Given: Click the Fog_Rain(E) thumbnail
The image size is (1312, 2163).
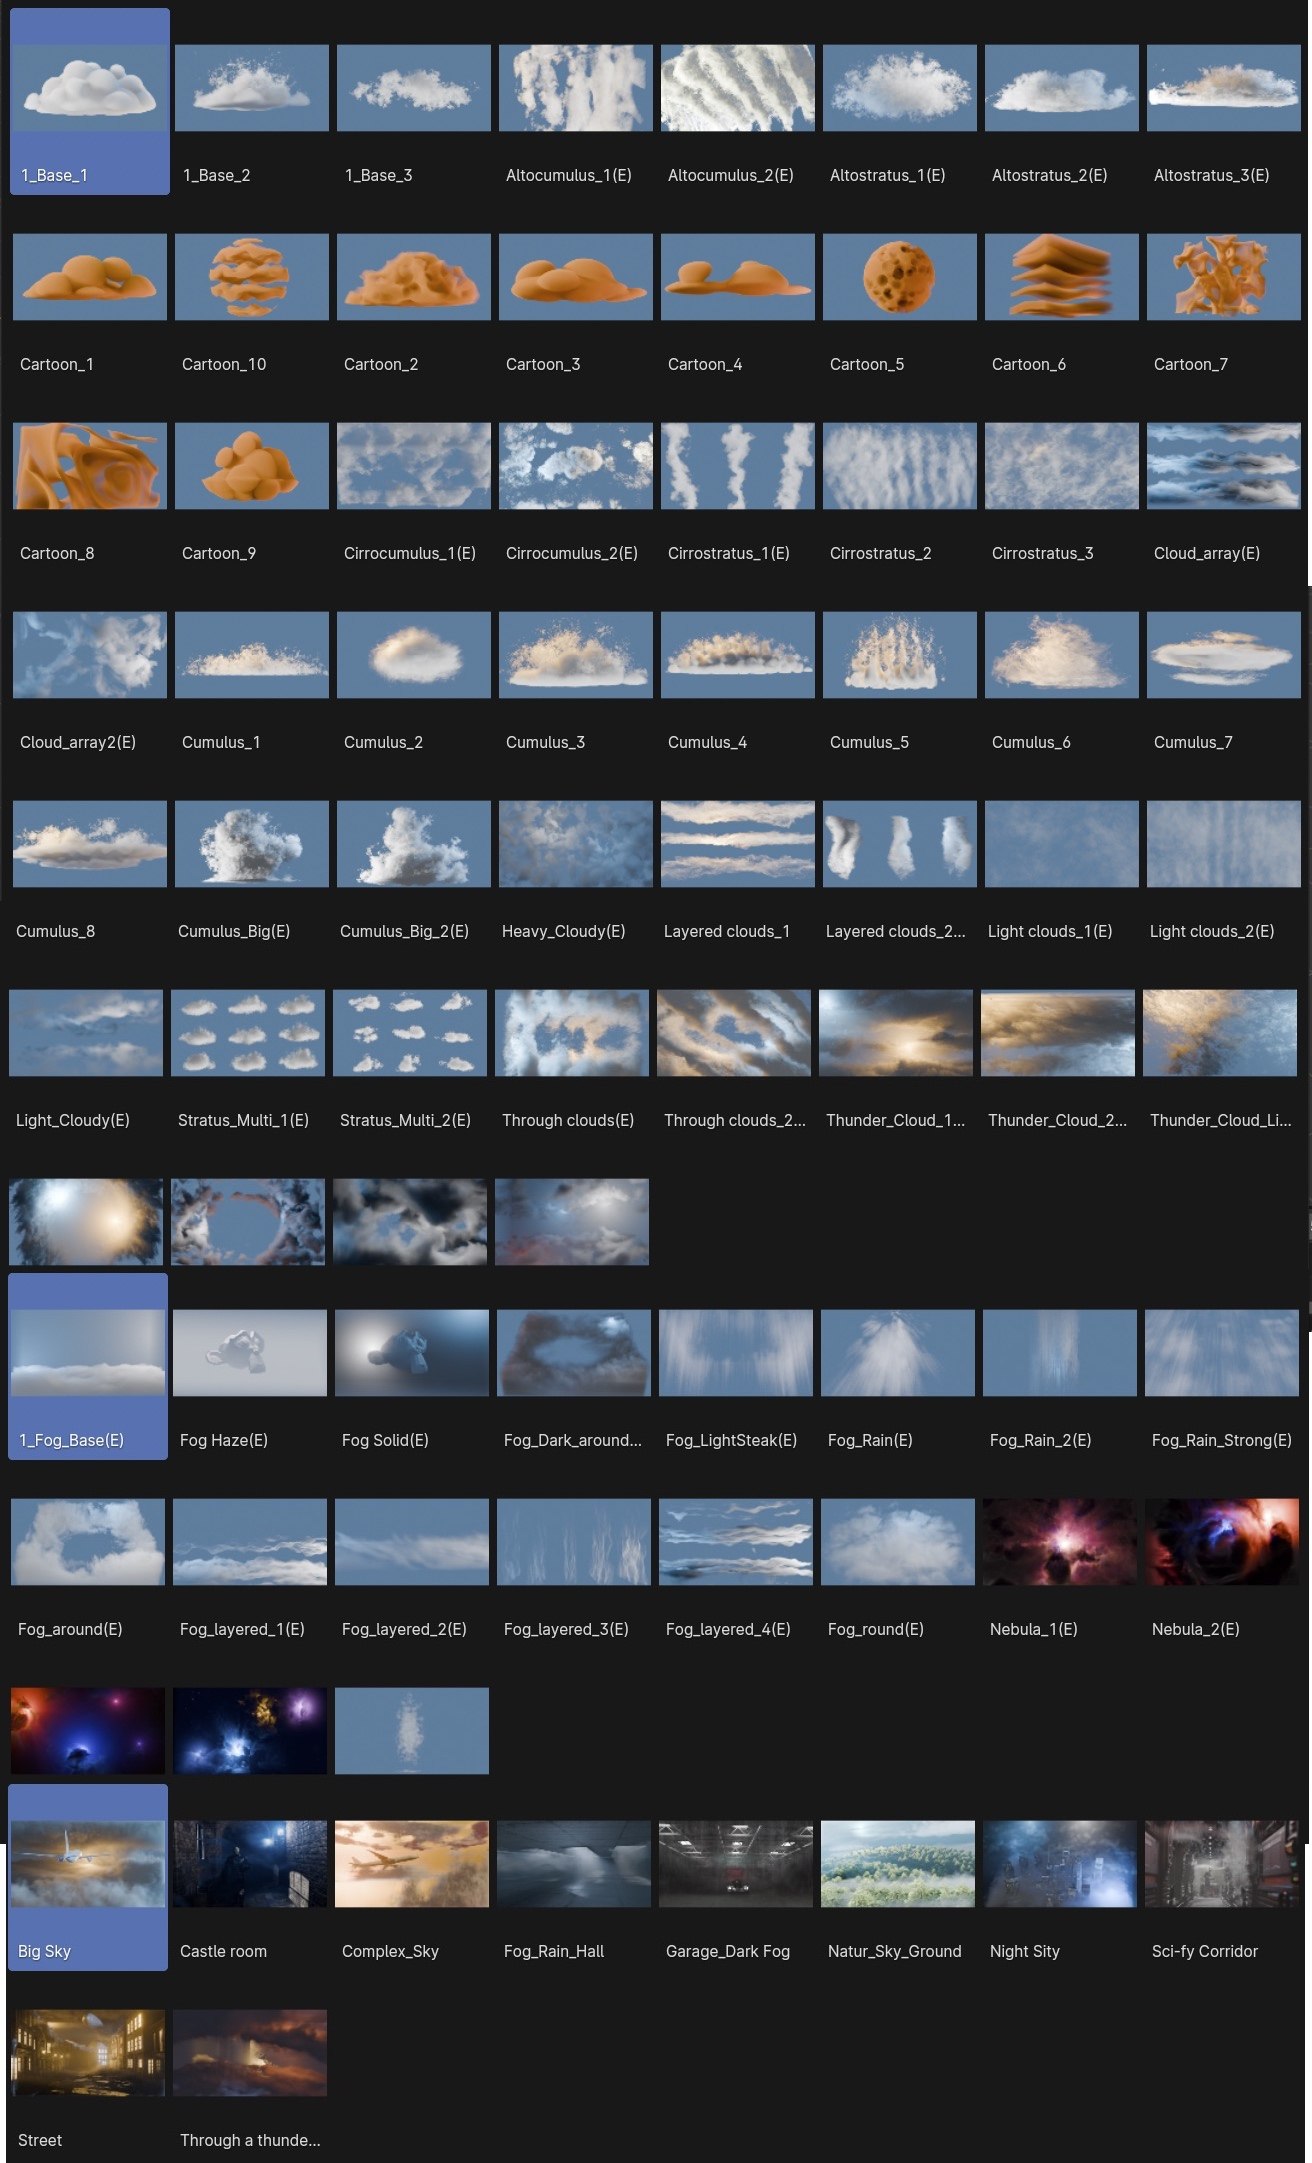Looking at the screenshot, I should coord(897,1353).
